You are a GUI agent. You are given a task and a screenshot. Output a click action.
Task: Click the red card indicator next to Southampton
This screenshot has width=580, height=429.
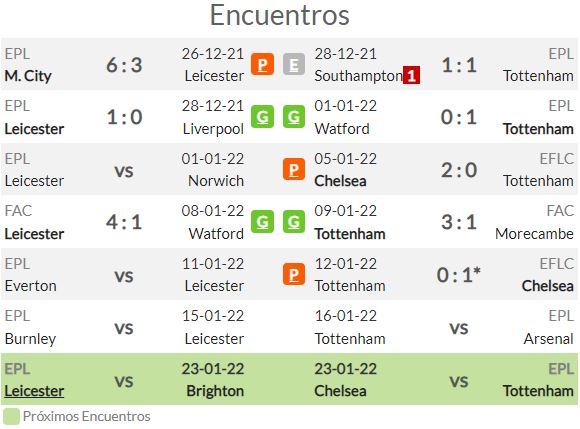(x=411, y=75)
